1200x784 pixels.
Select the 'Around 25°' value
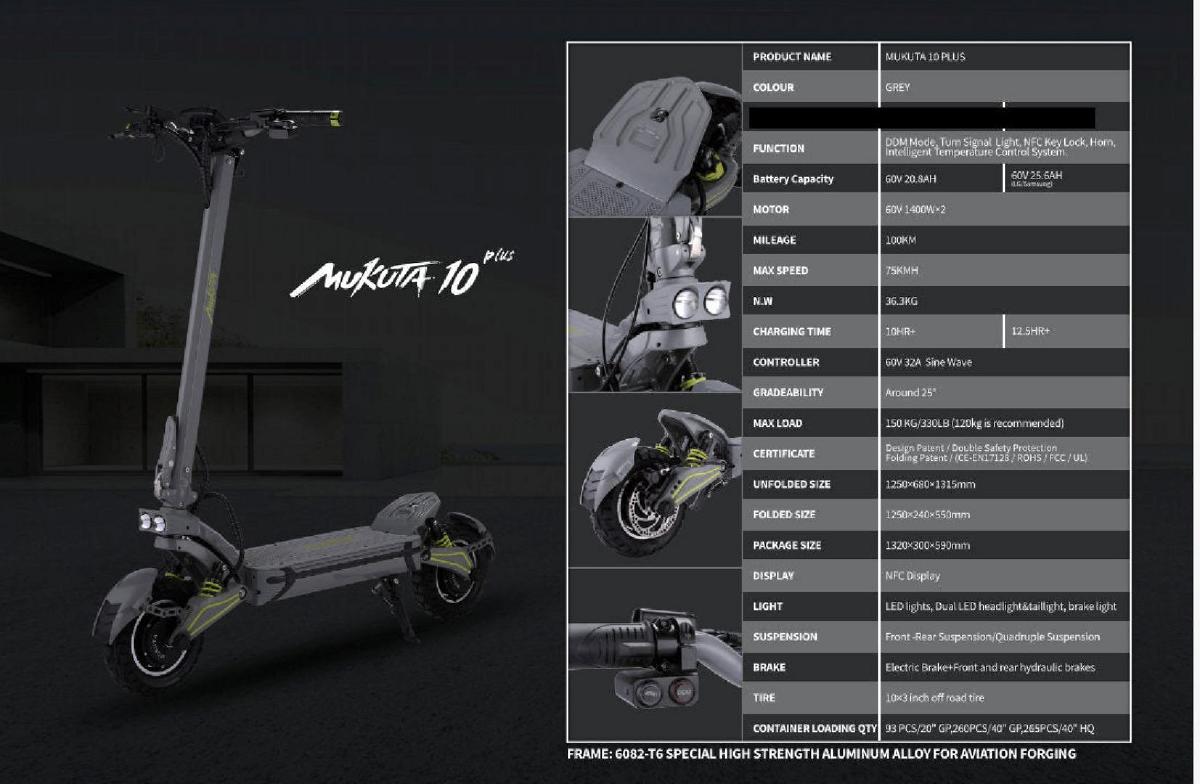[x=909, y=392]
